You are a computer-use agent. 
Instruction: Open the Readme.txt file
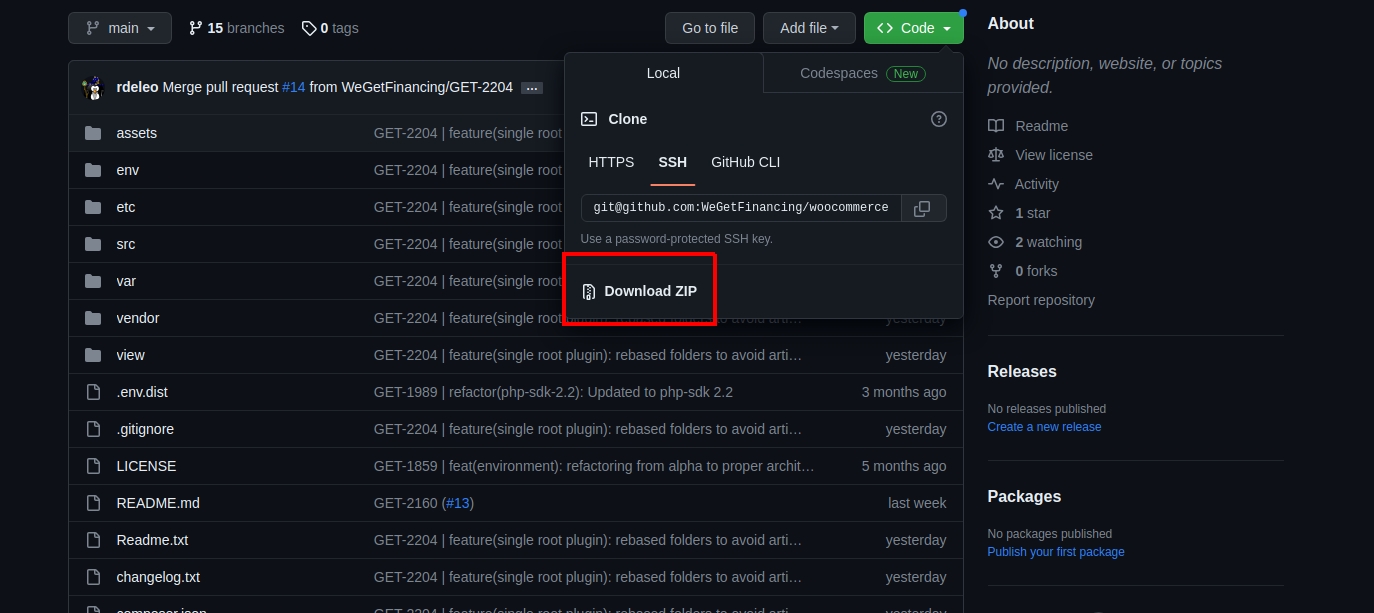[152, 540]
